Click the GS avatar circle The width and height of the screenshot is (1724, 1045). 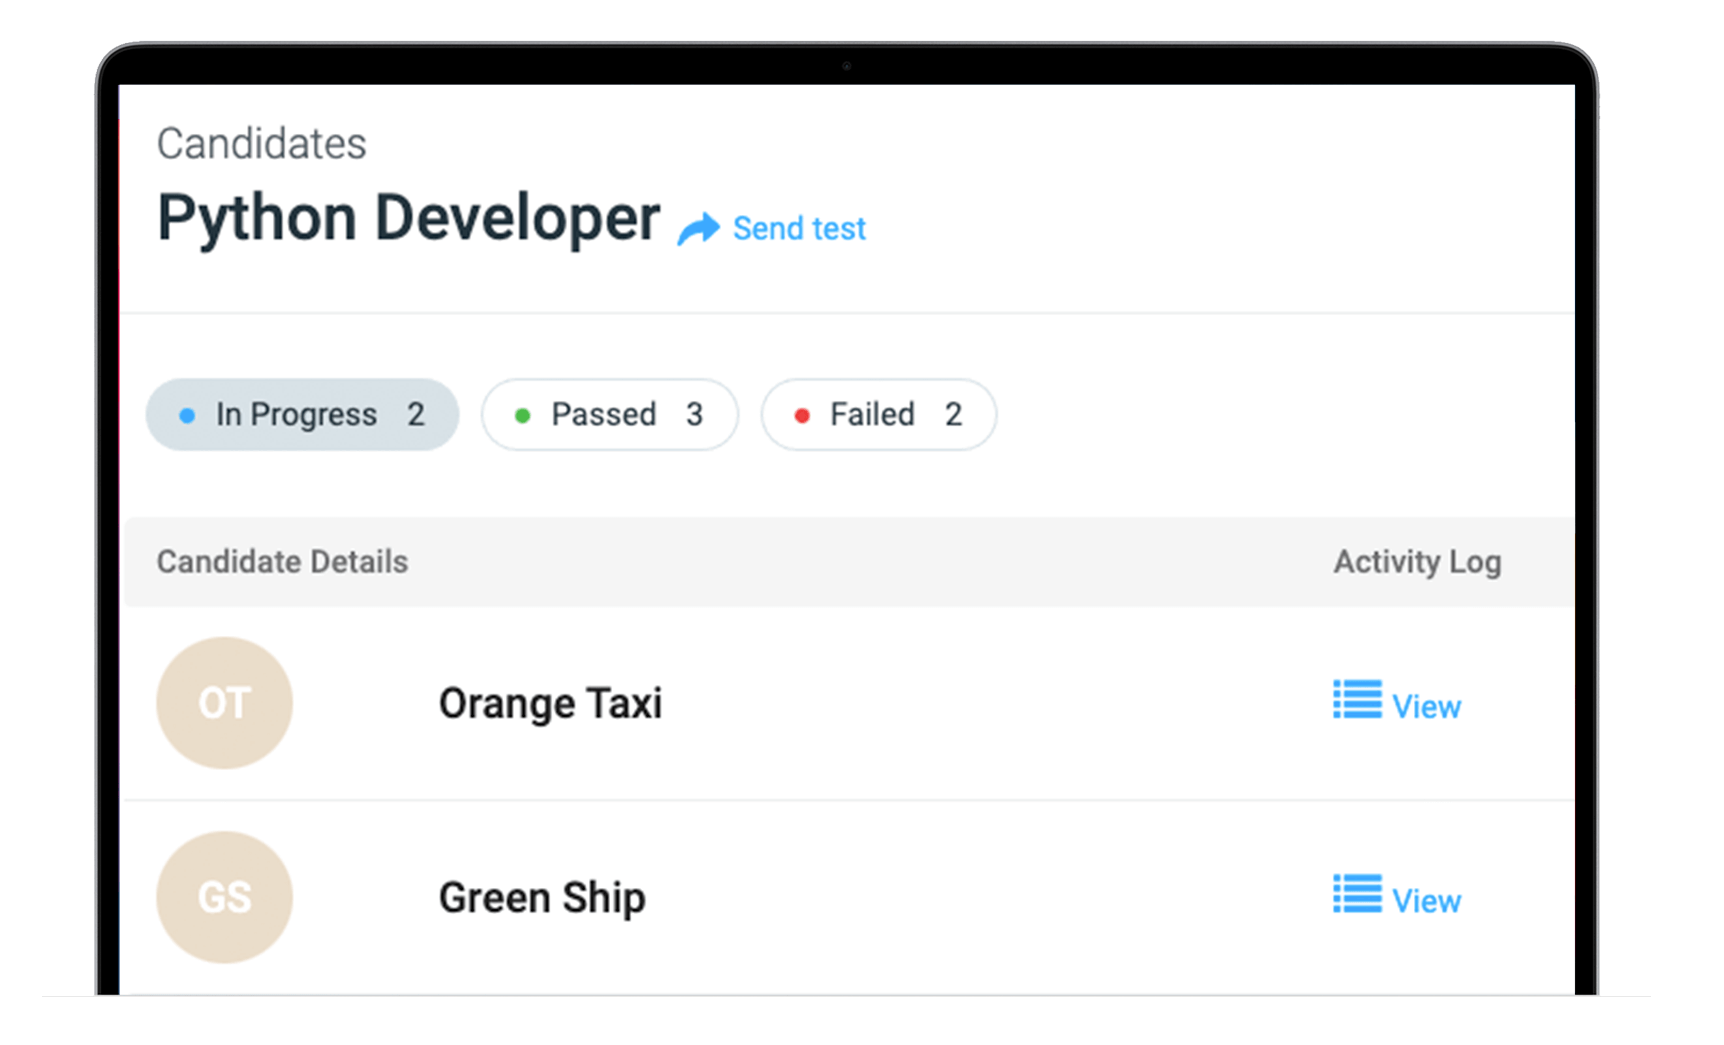[224, 897]
